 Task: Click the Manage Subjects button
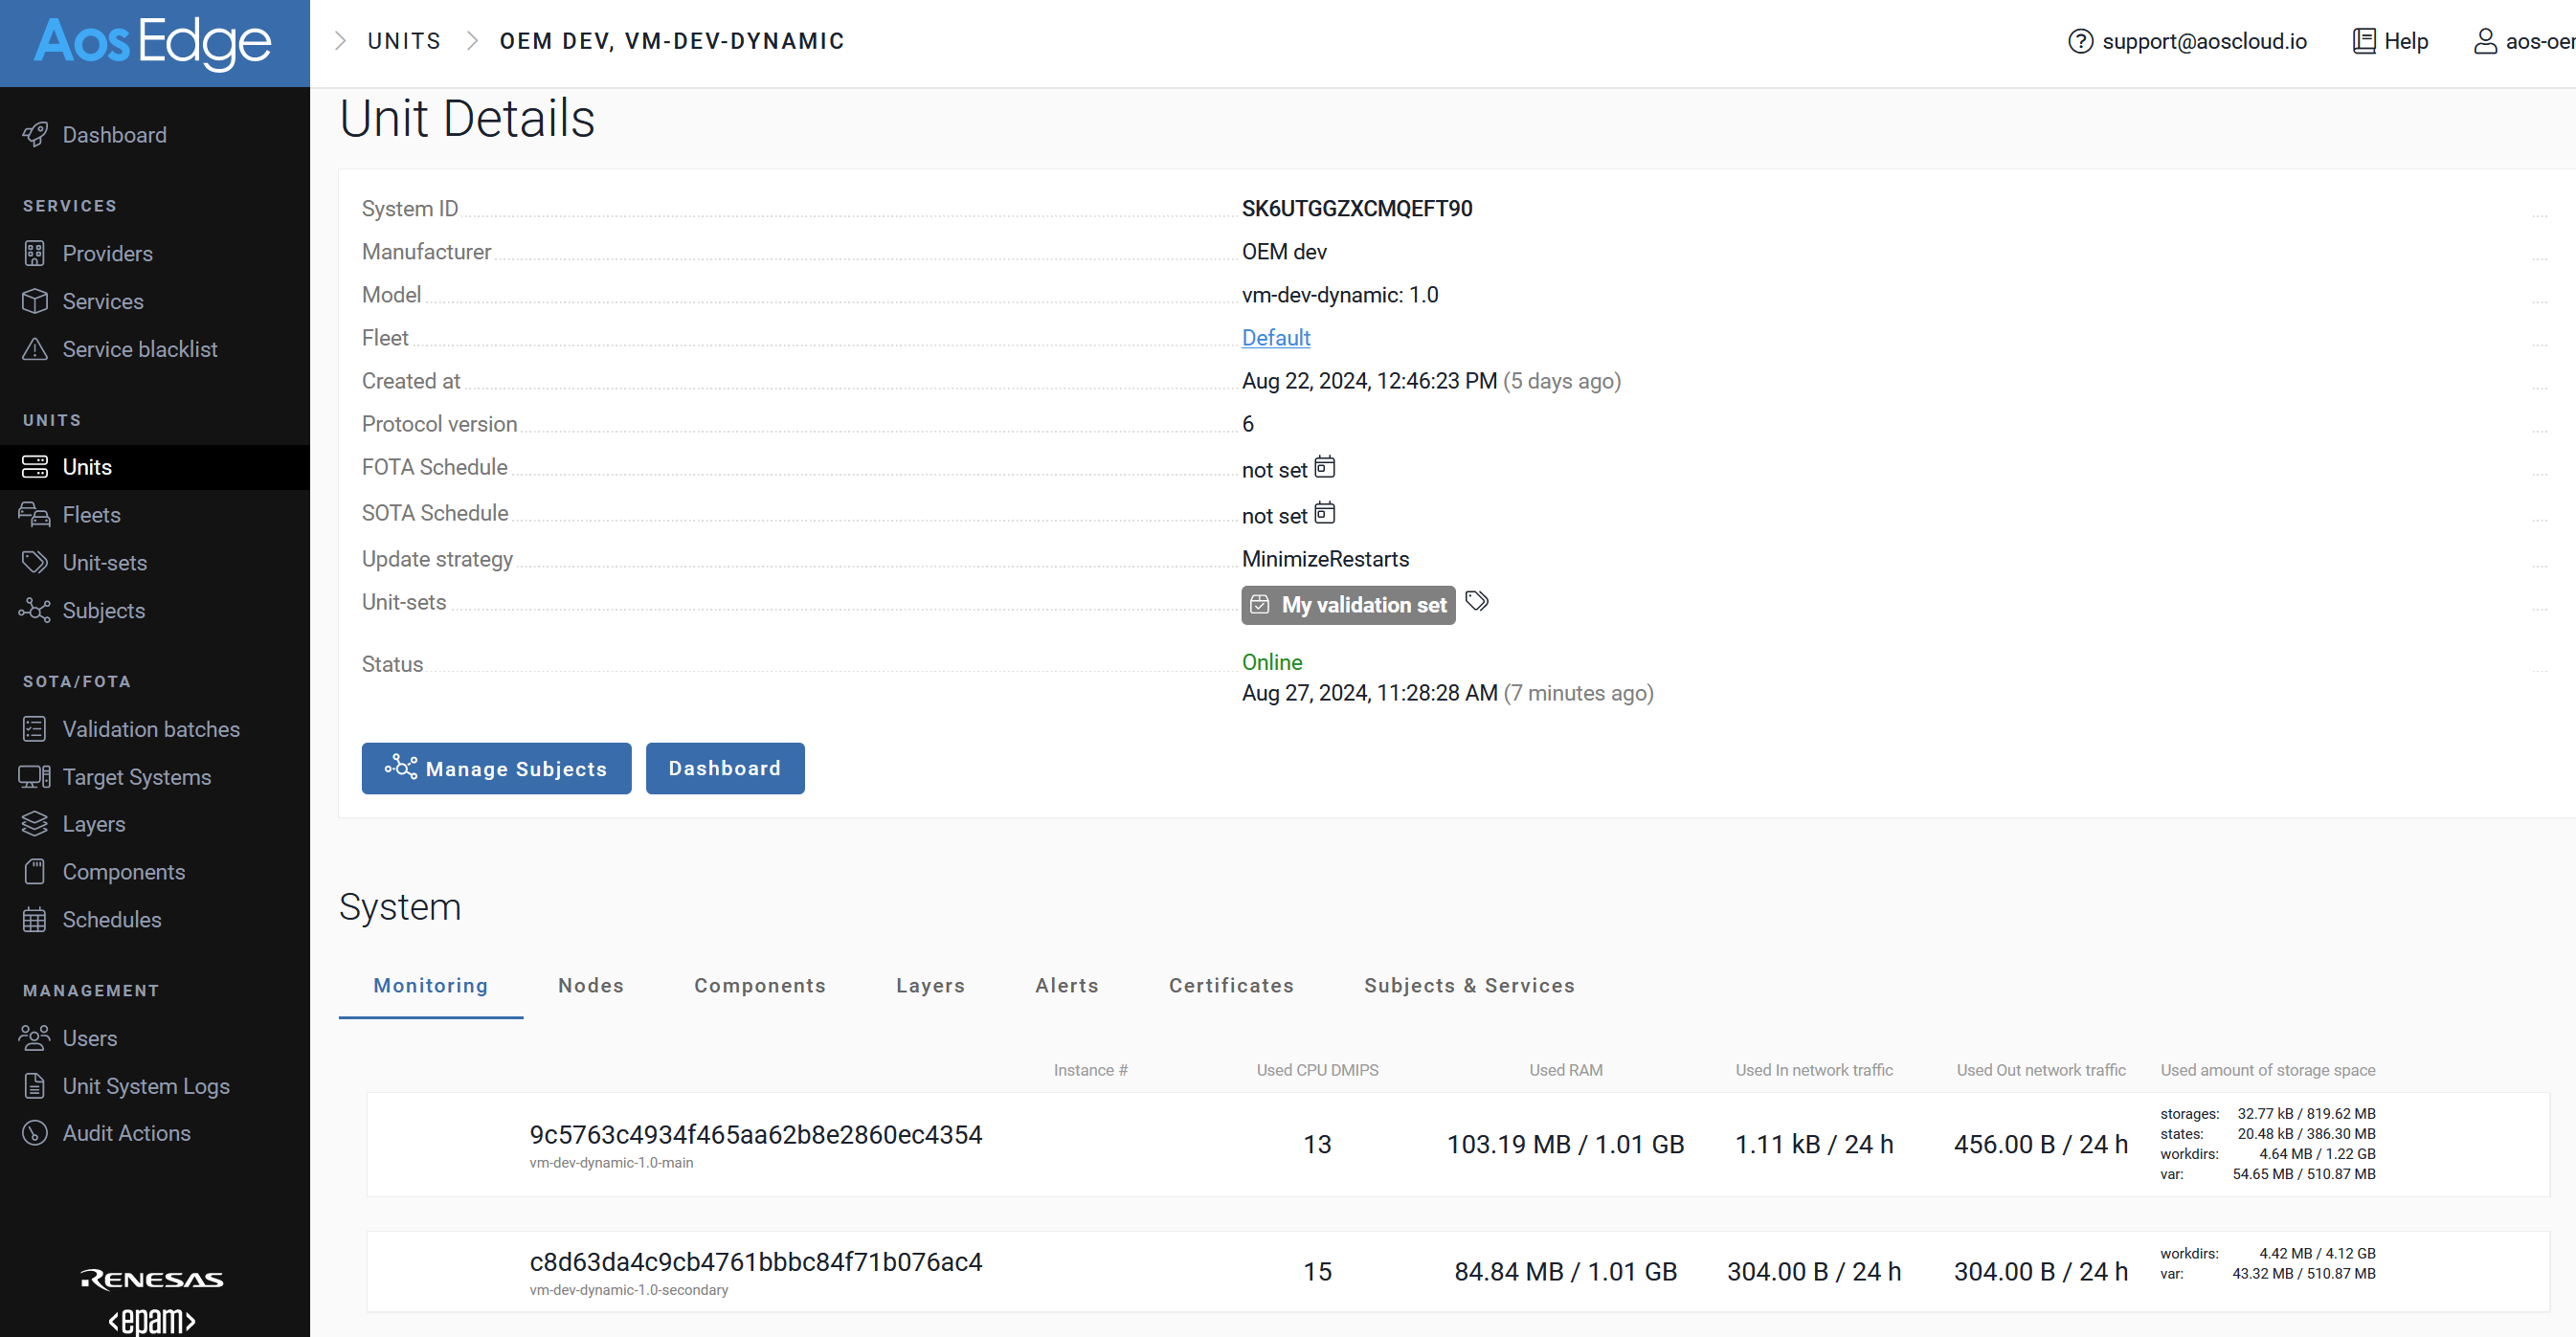click(496, 768)
